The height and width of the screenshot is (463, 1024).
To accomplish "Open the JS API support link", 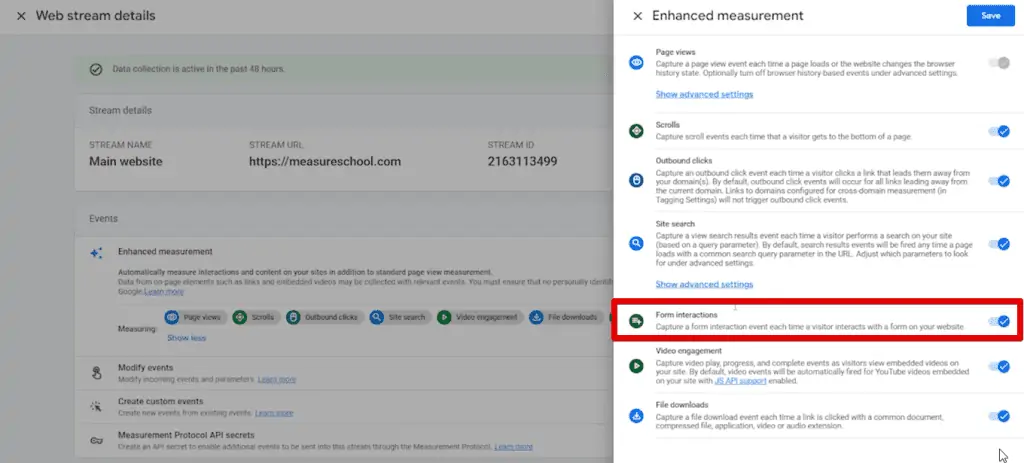I will point(741,381).
